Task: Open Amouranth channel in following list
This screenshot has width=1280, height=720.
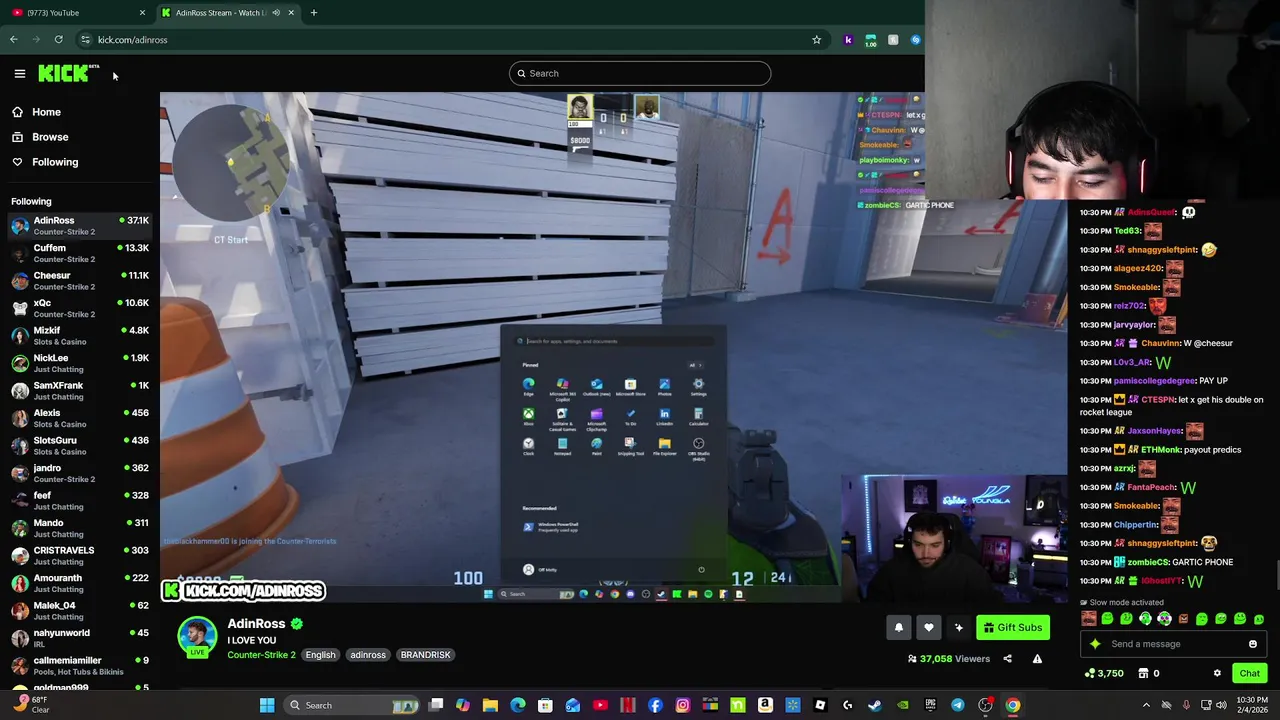Action: pyautogui.click(x=80, y=583)
